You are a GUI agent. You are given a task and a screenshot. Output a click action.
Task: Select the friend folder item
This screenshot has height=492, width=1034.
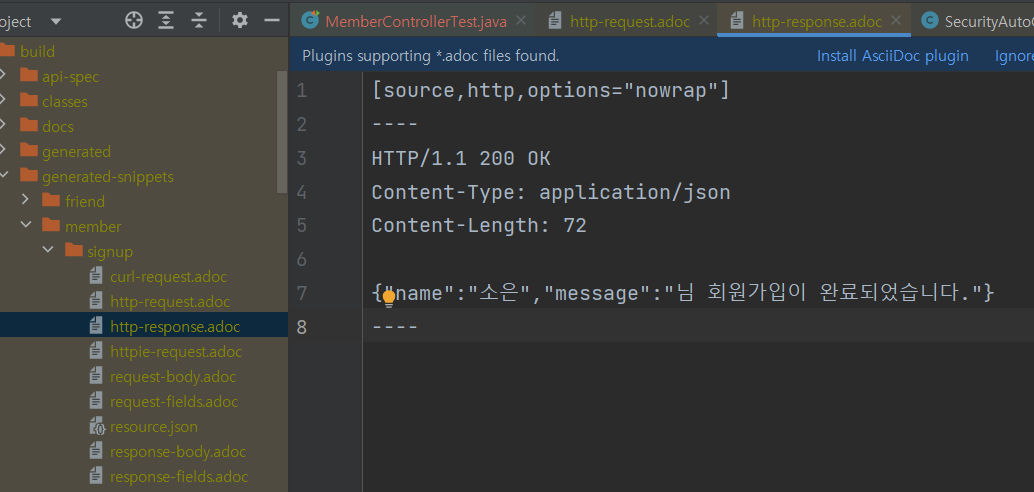click(85, 201)
